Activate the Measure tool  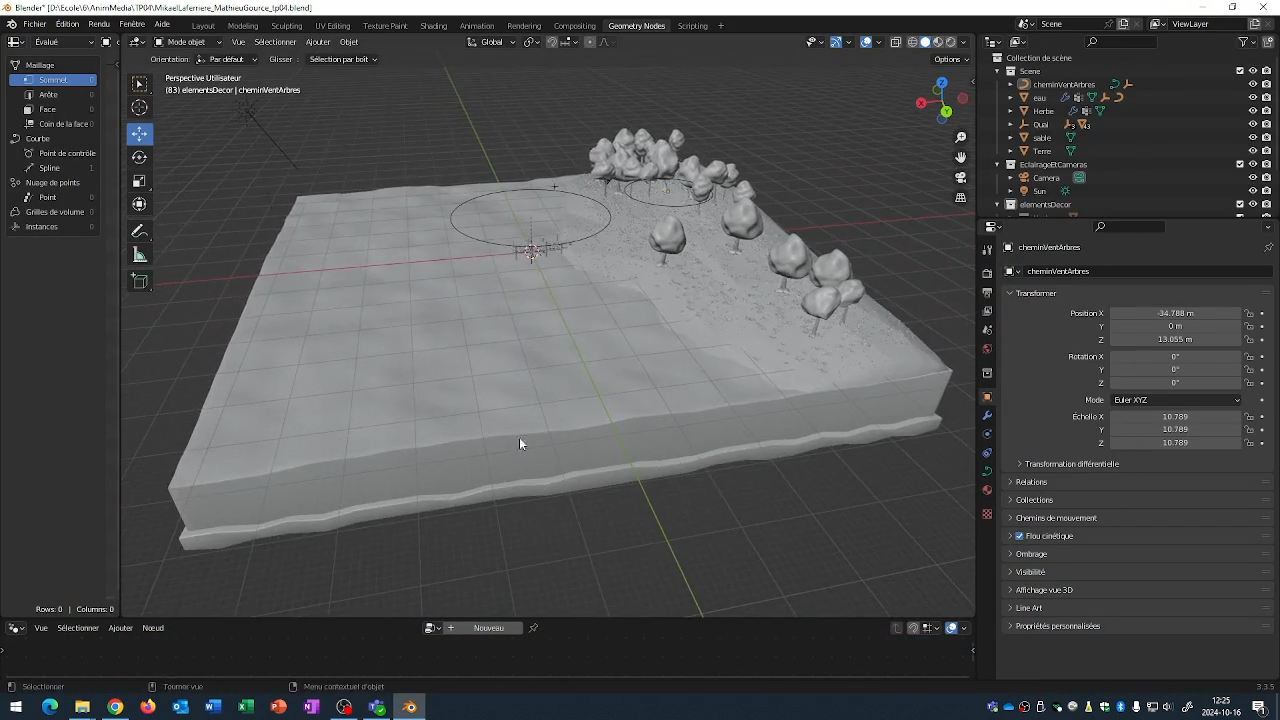(x=140, y=255)
